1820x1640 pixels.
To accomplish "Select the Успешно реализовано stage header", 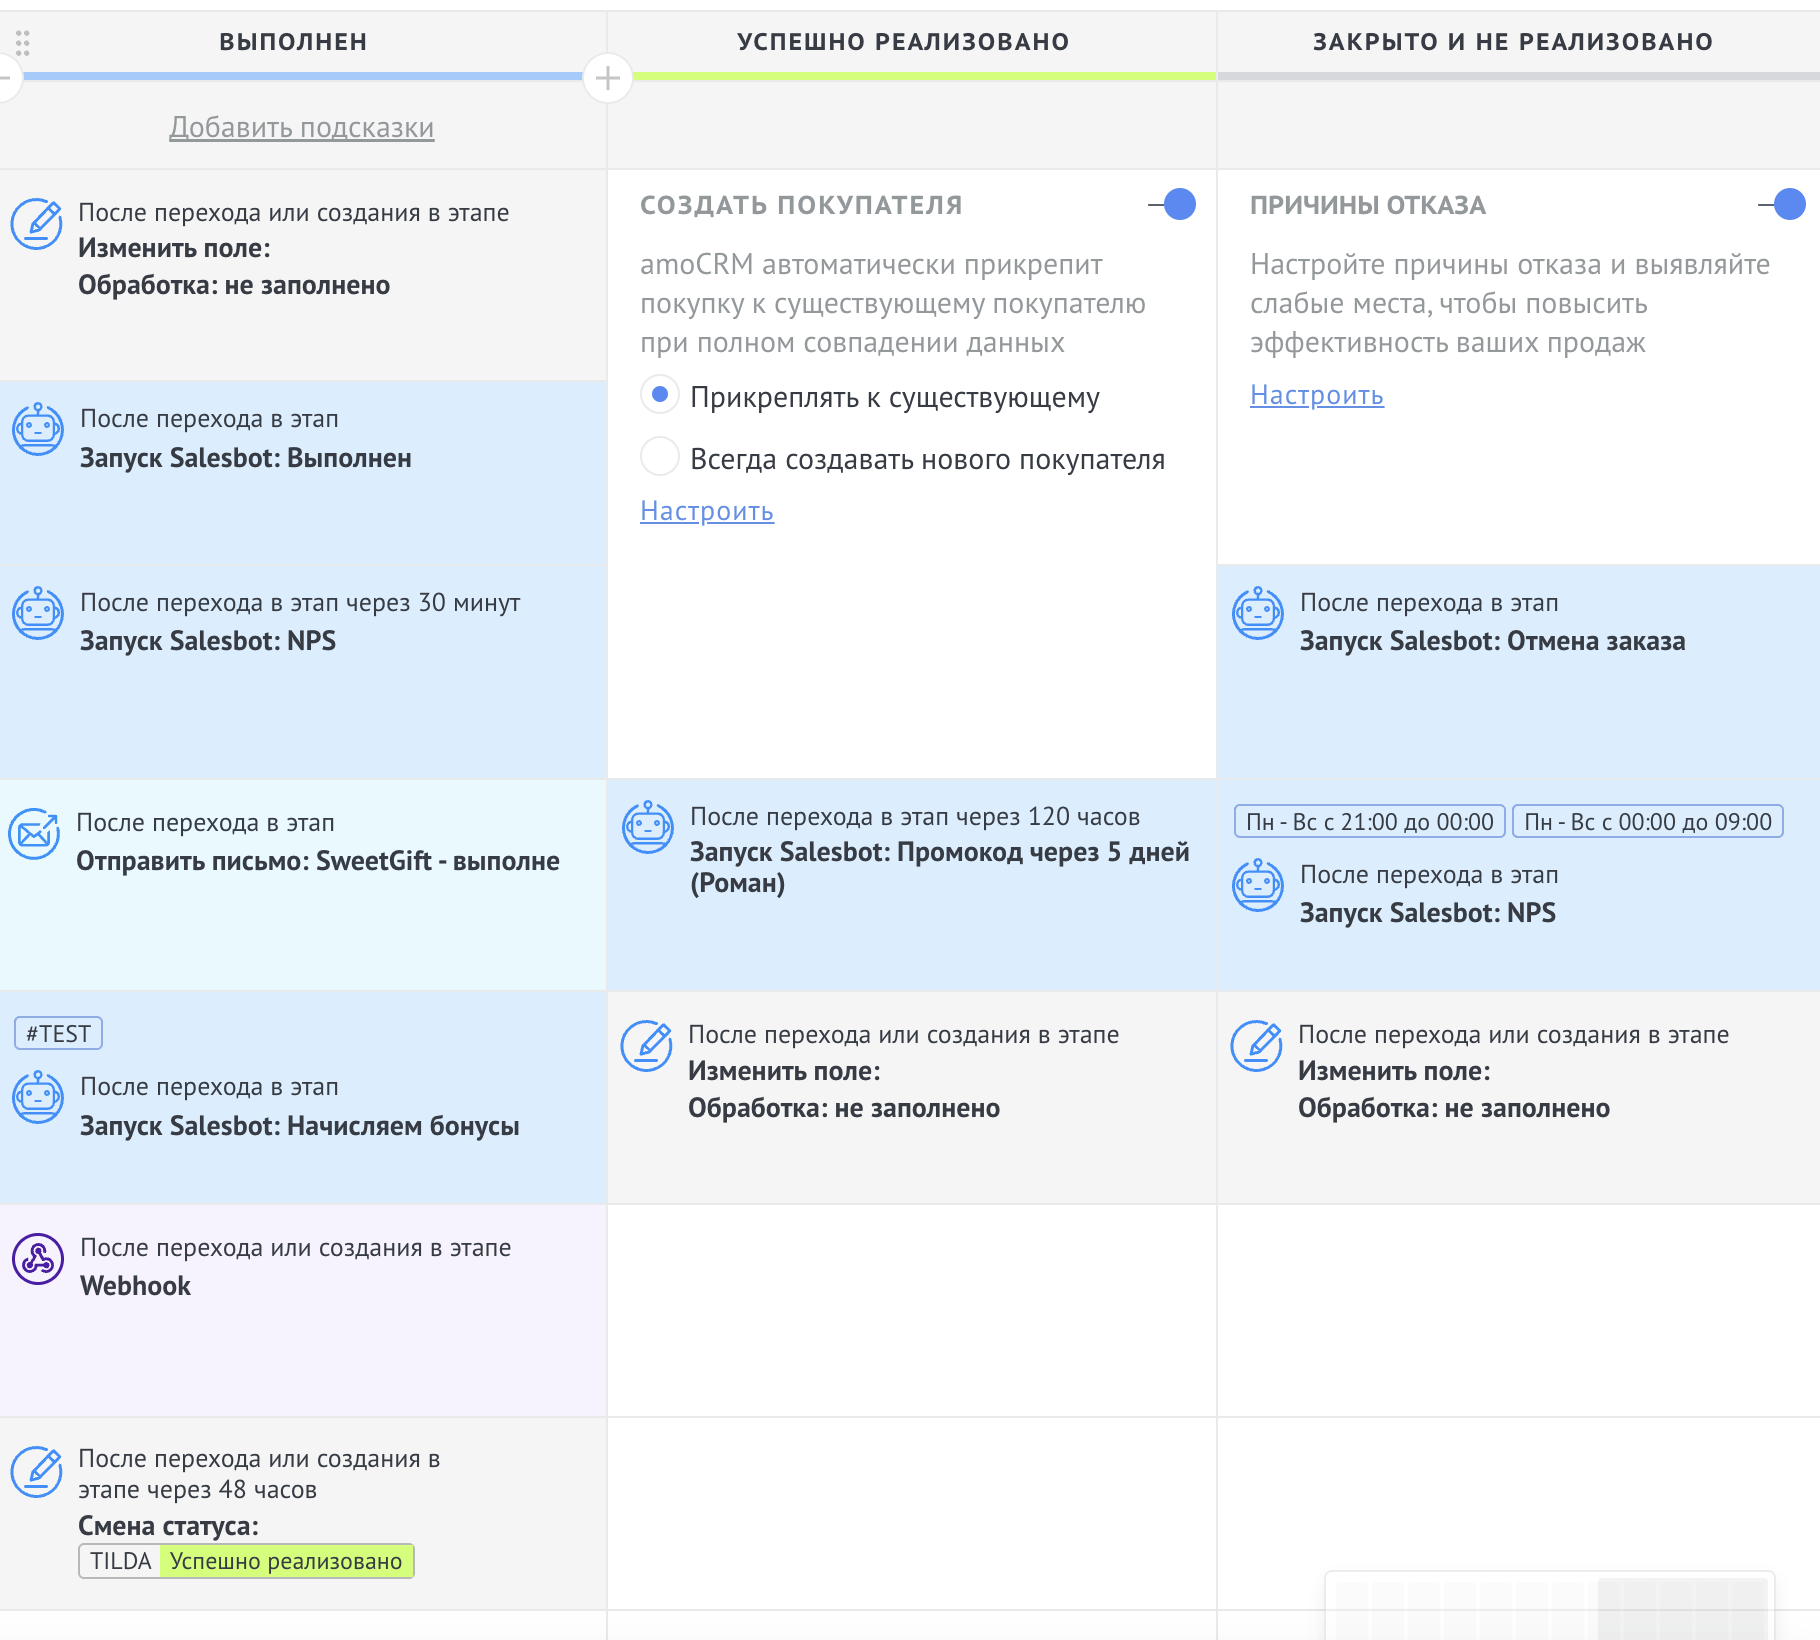I will point(903,42).
